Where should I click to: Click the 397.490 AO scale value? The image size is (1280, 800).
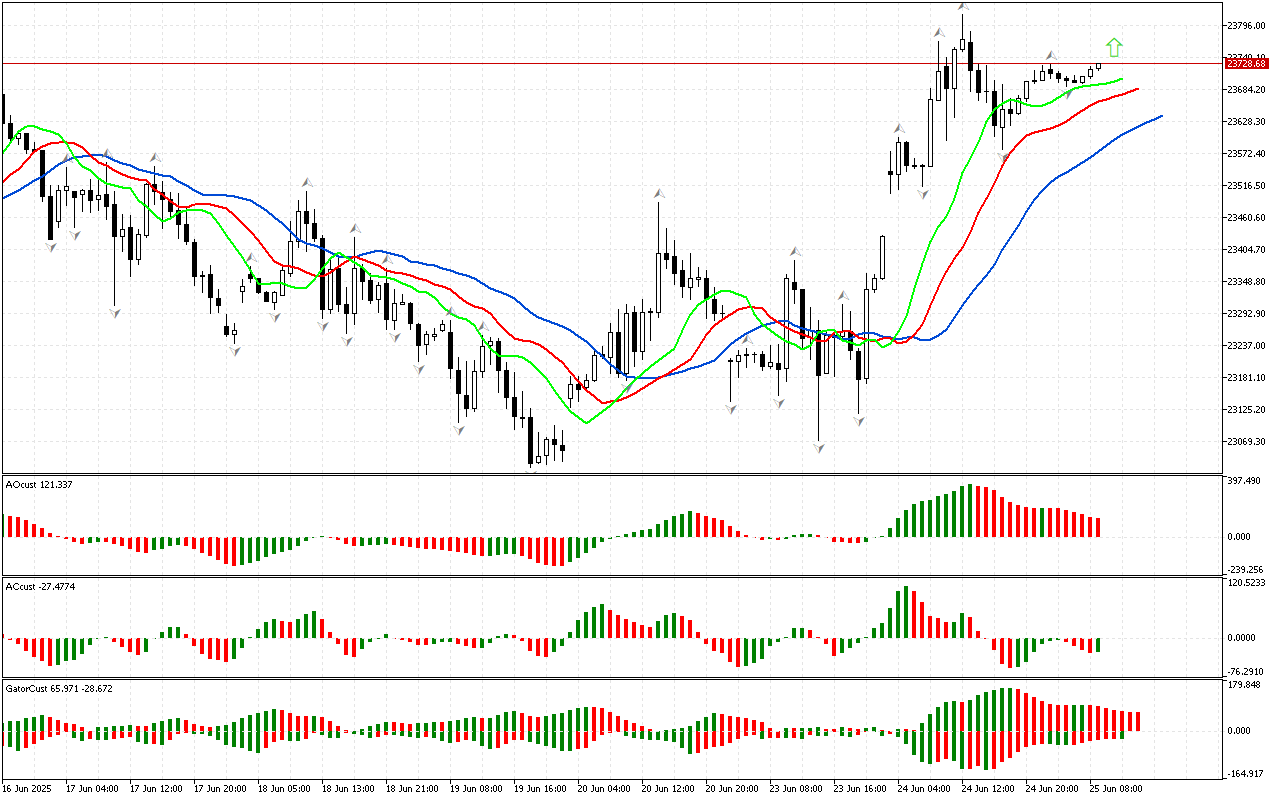(1245, 481)
